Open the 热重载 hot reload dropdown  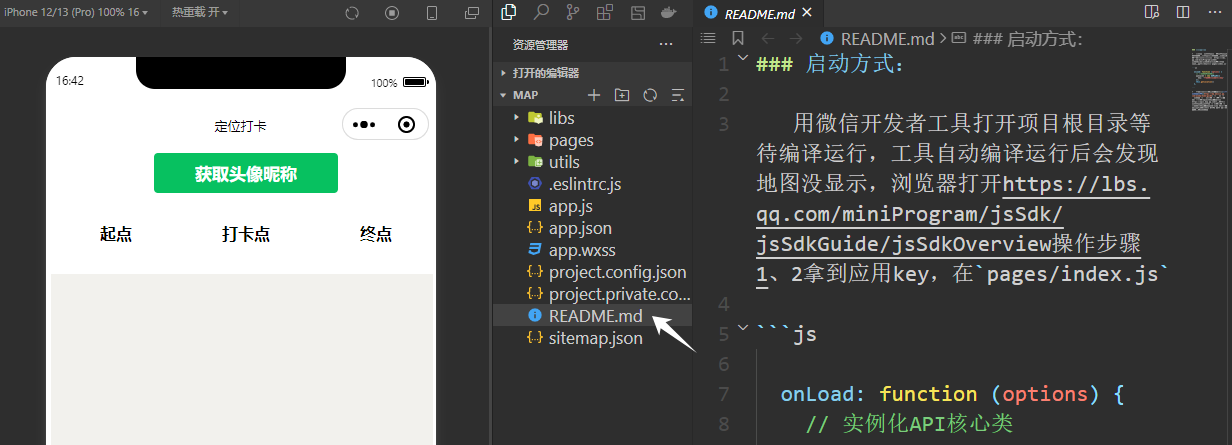coord(199,12)
